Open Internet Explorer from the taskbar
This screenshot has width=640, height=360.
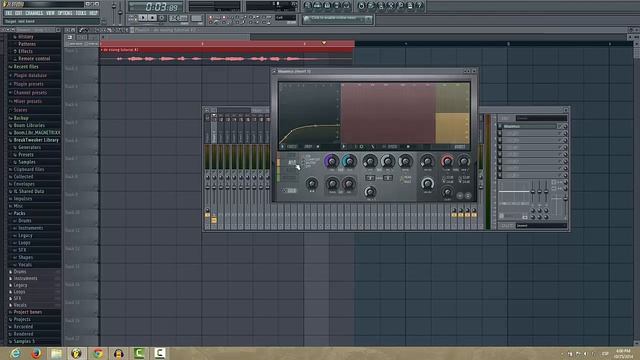(x=15, y=353)
